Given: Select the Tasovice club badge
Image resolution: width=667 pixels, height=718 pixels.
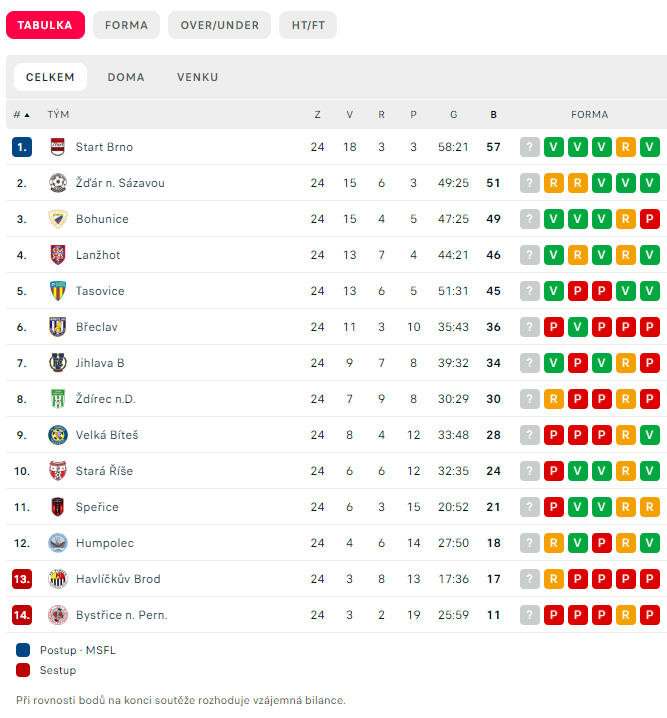Looking at the screenshot, I should (x=58, y=291).
